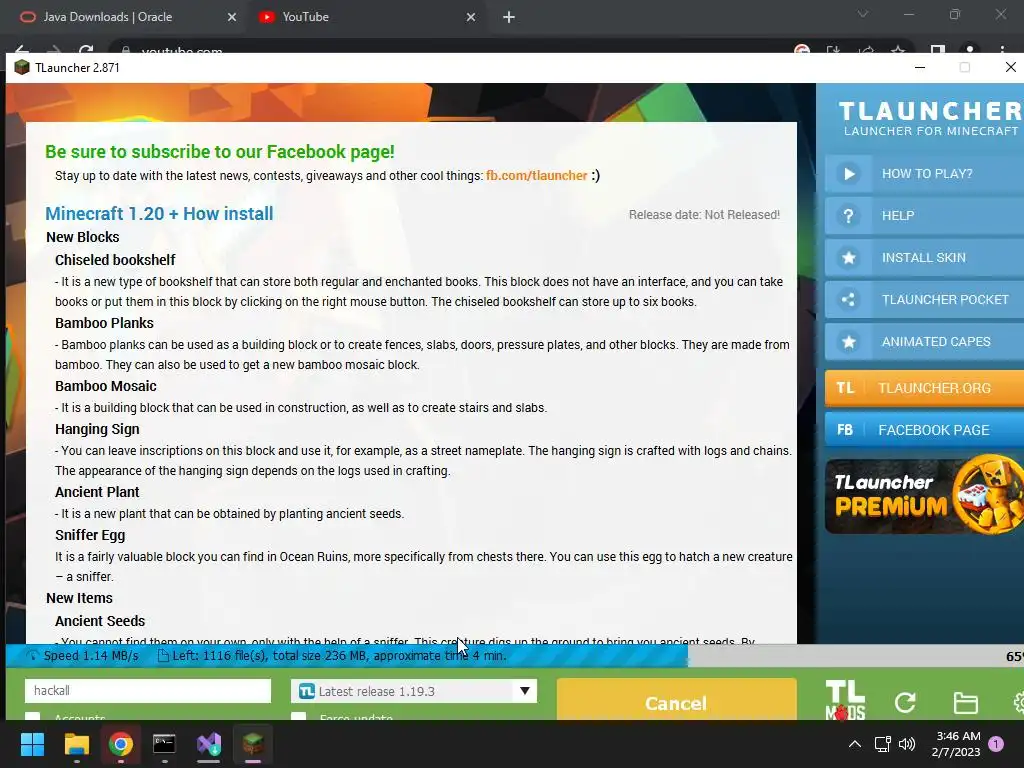Click the INSTALL SKIN star icon
The height and width of the screenshot is (768, 1024).
pyautogui.click(x=848, y=257)
